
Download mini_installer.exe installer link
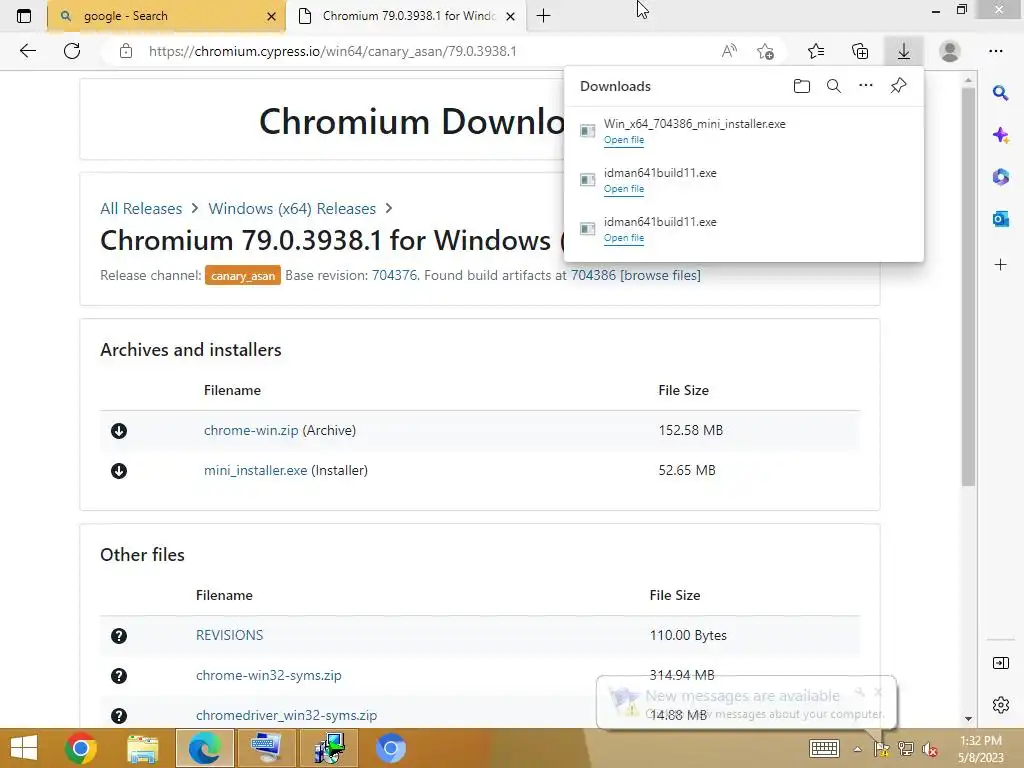point(255,470)
